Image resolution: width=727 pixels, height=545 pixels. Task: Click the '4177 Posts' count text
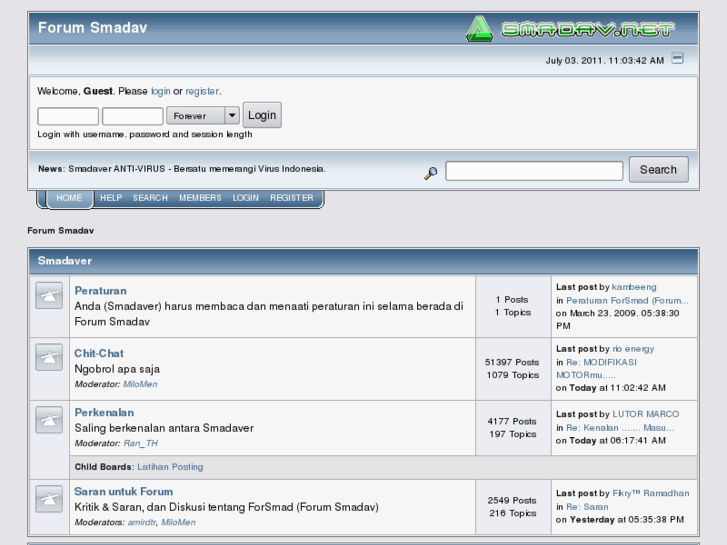coord(512,422)
